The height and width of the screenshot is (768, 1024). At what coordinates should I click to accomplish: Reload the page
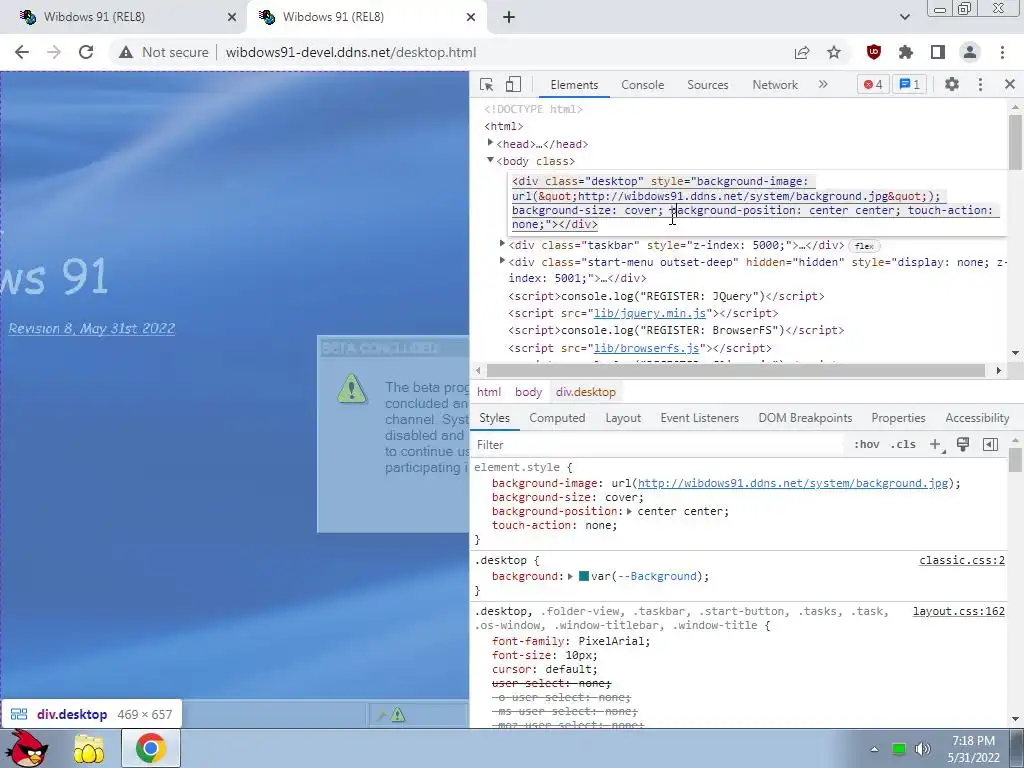tap(86, 52)
